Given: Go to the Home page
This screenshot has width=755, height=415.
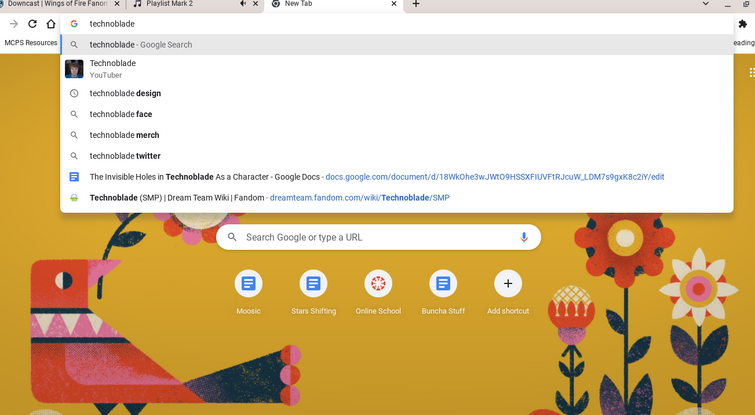Looking at the screenshot, I should (51, 24).
